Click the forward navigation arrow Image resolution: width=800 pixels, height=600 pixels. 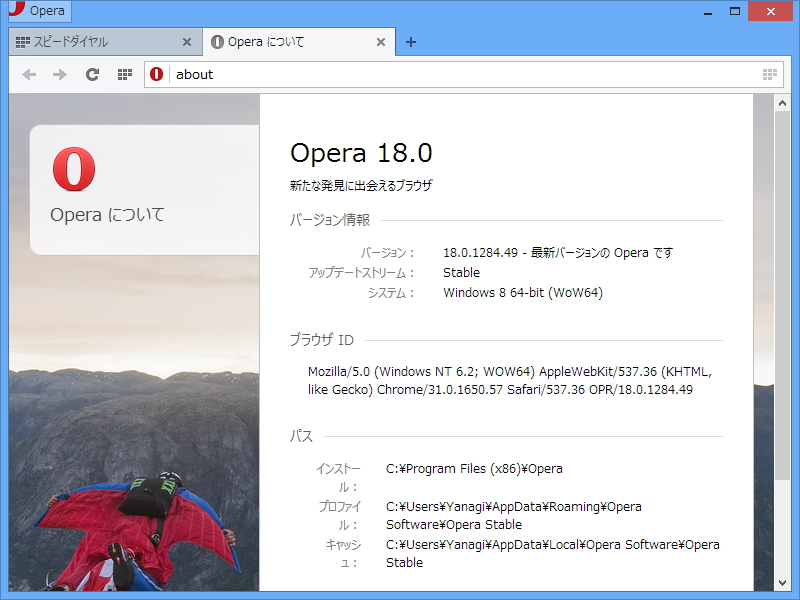pos(61,73)
